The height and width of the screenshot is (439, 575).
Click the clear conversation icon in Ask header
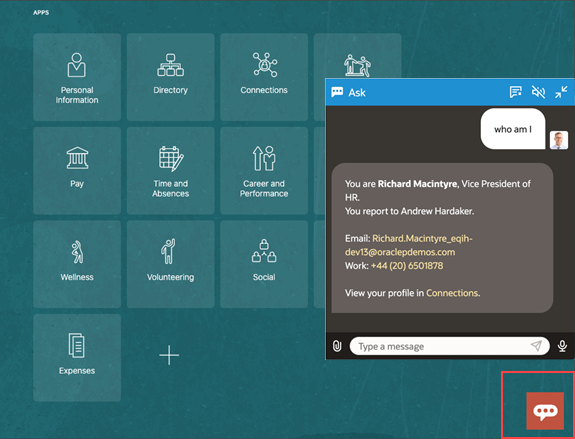516,92
